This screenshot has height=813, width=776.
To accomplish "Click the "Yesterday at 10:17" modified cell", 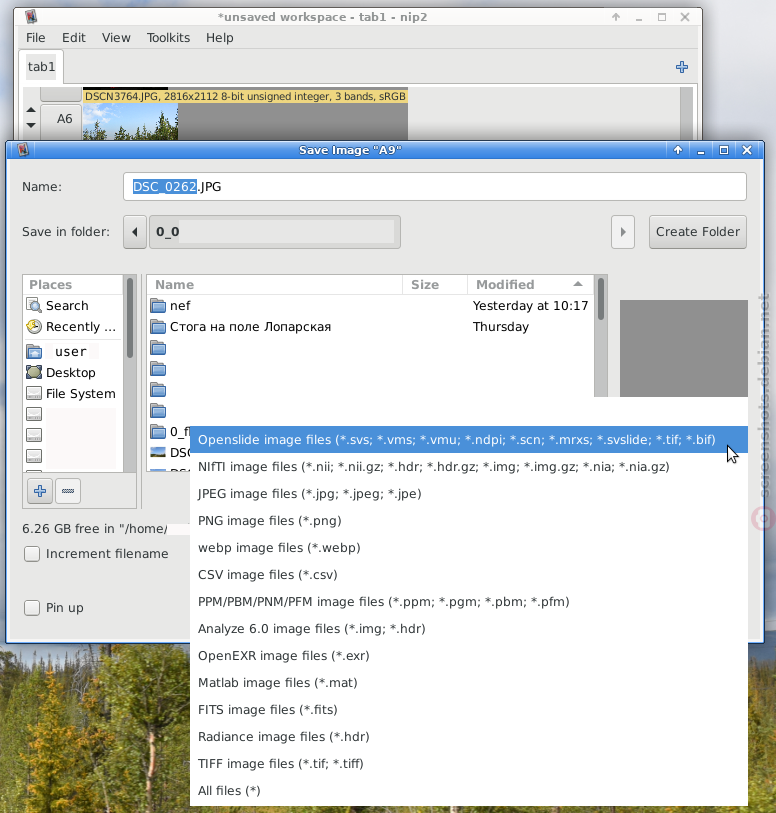I will point(530,306).
